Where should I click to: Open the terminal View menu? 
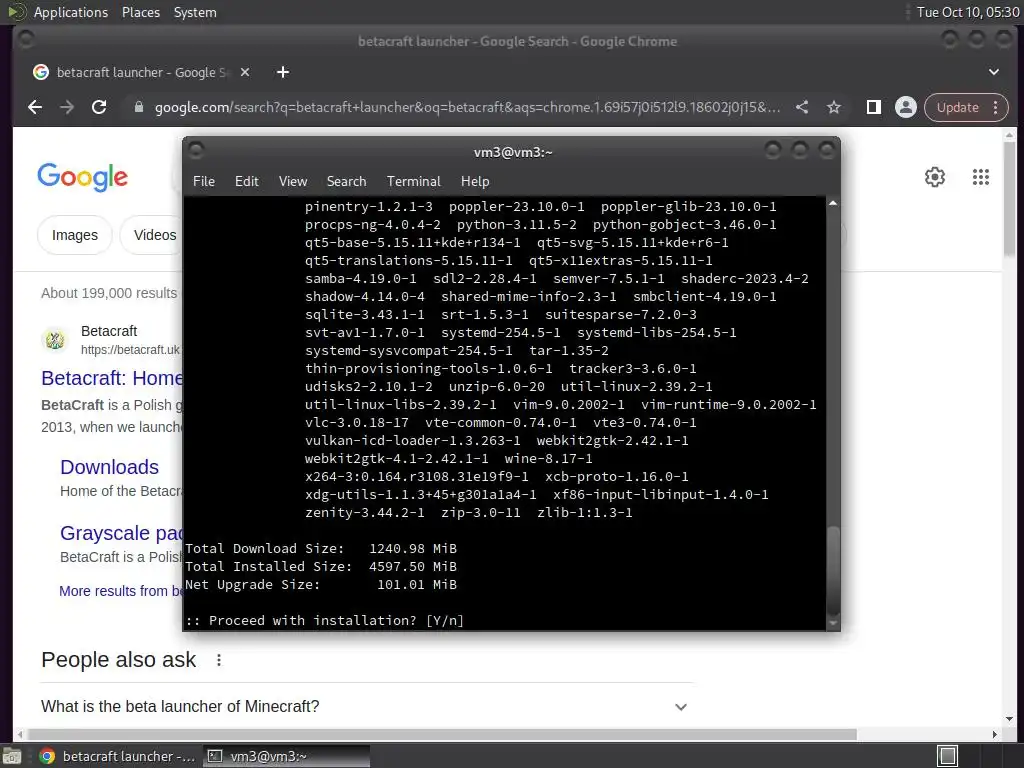click(x=293, y=182)
